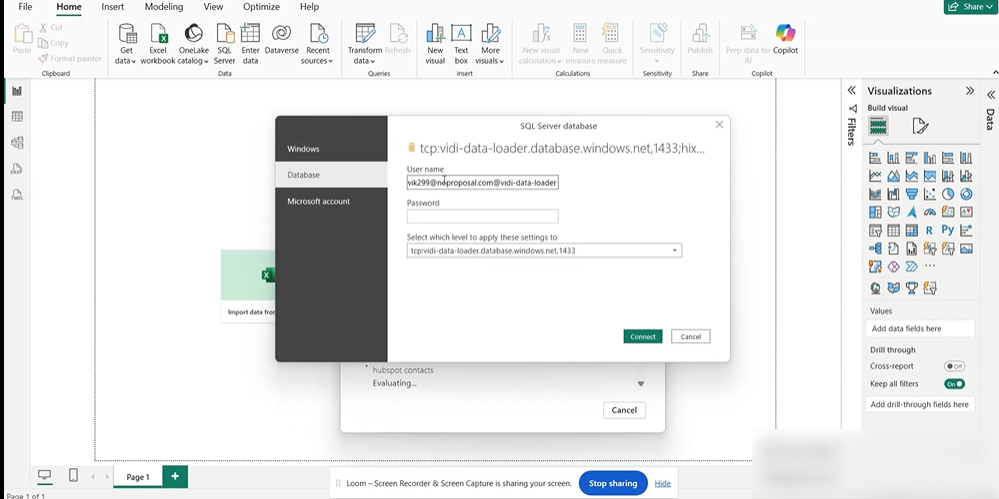Cancel the SQL Server database dialog
Screen dimensions: 999x499
[x=691, y=336]
